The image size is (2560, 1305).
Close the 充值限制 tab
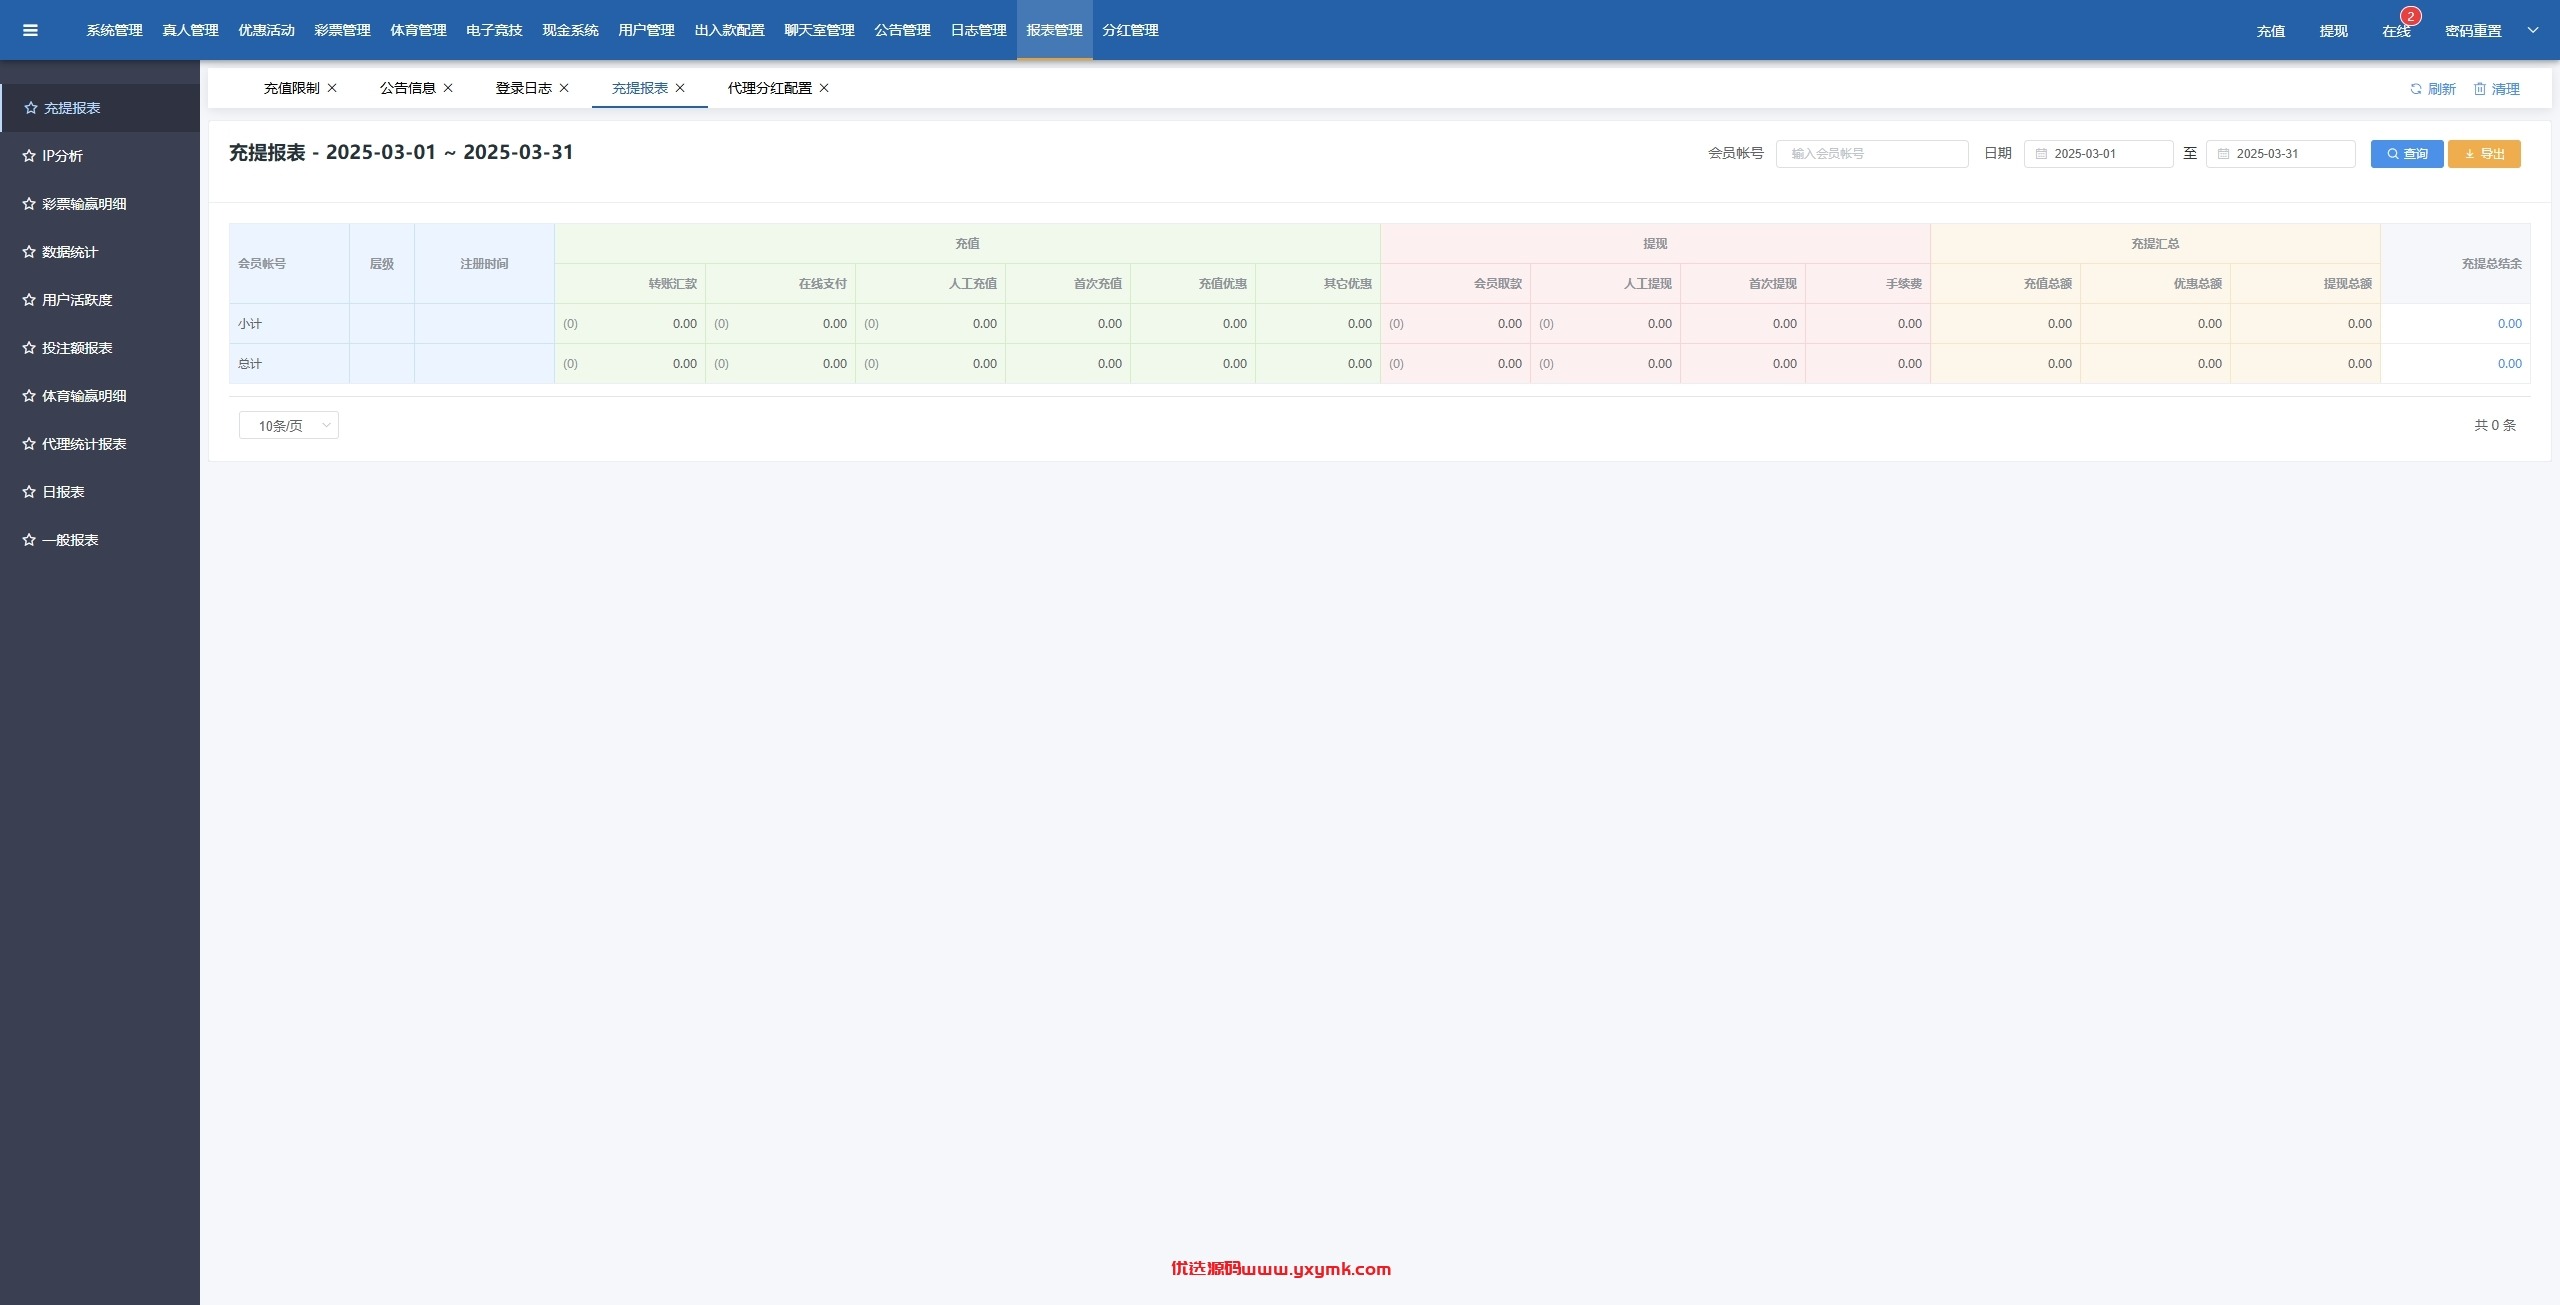click(332, 88)
